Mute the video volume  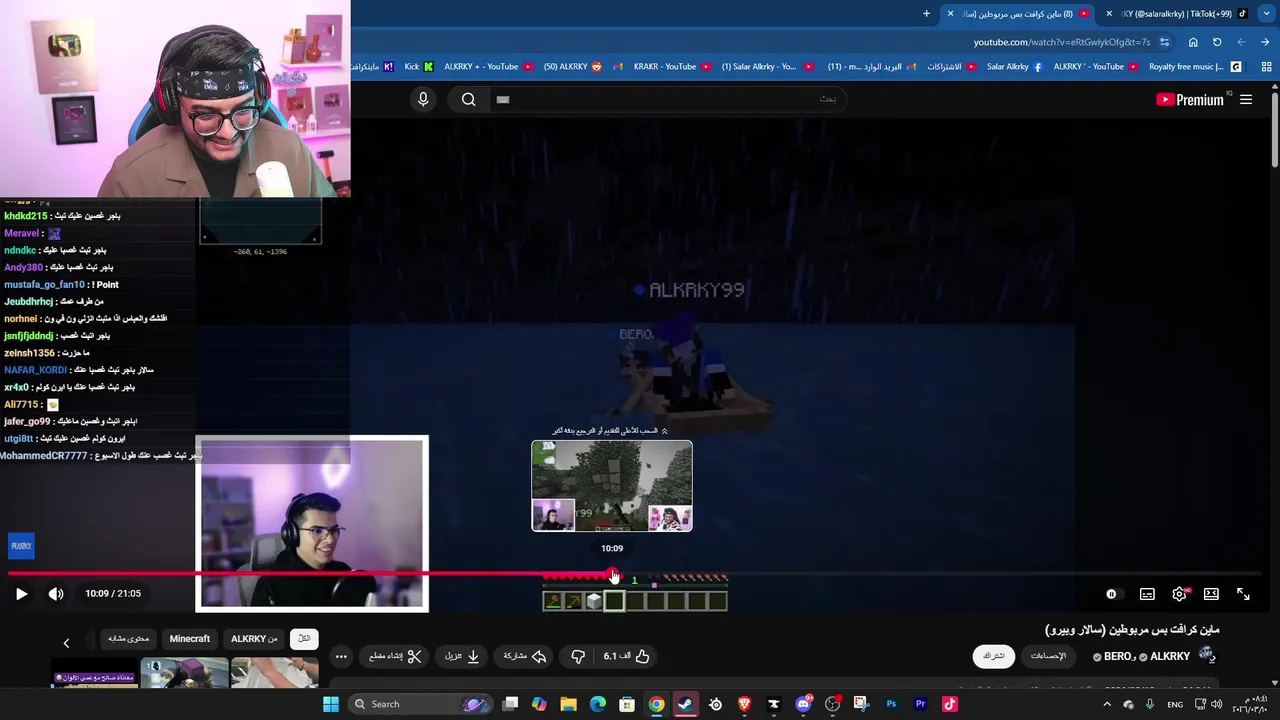pyautogui.click(x=56, y=594)
